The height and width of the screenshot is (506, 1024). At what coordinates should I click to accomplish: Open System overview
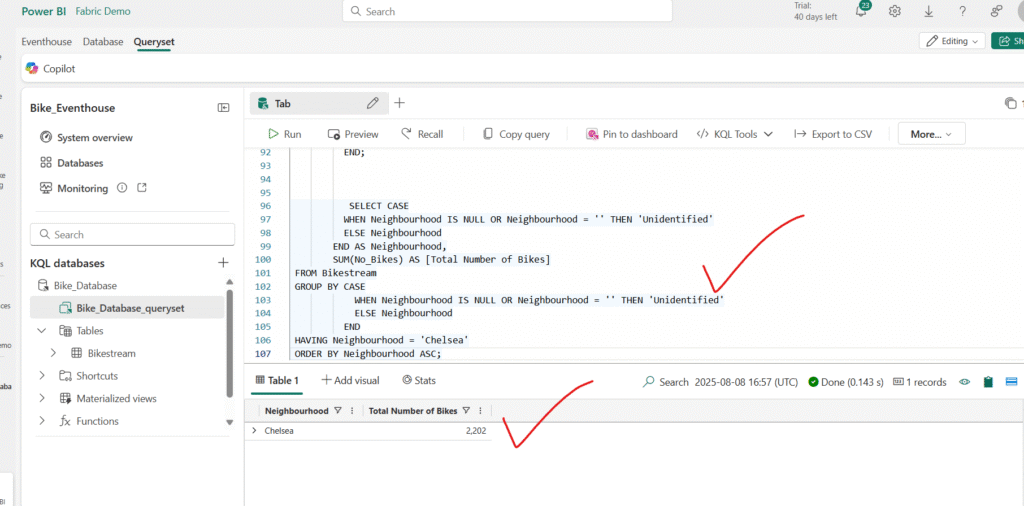click(x=86, y=138)
